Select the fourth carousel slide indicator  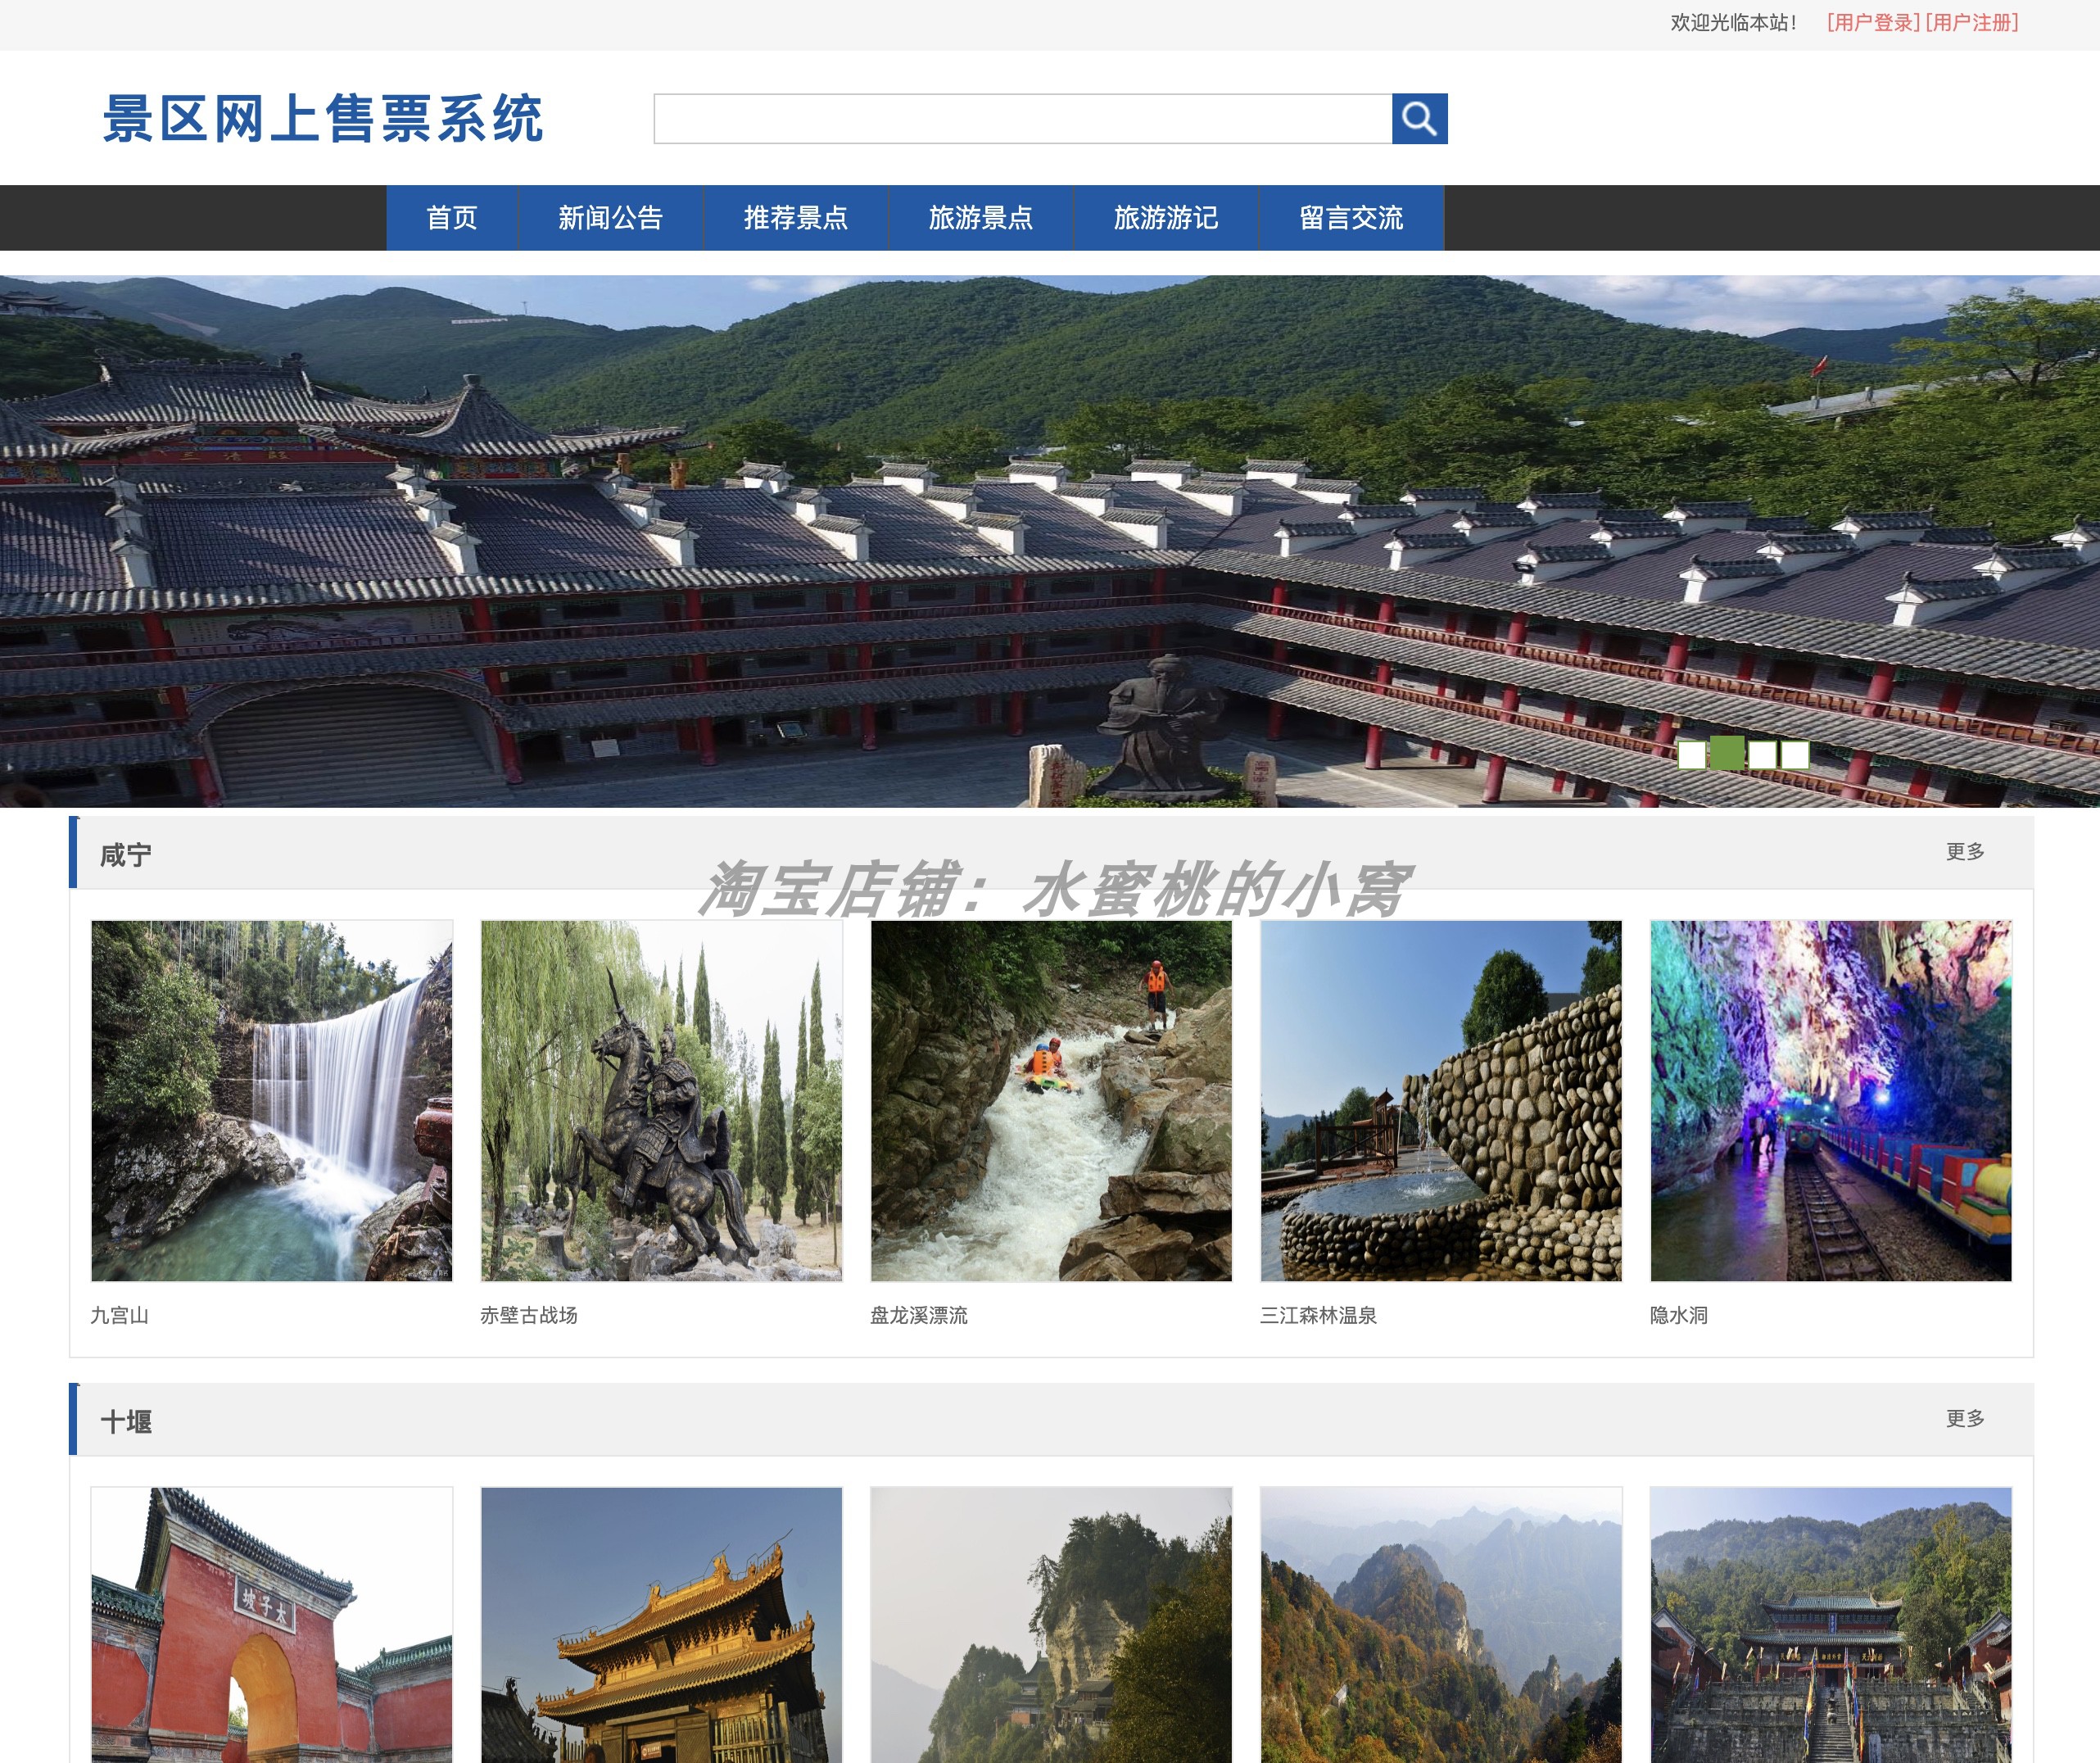click(x=1795, y=754)
